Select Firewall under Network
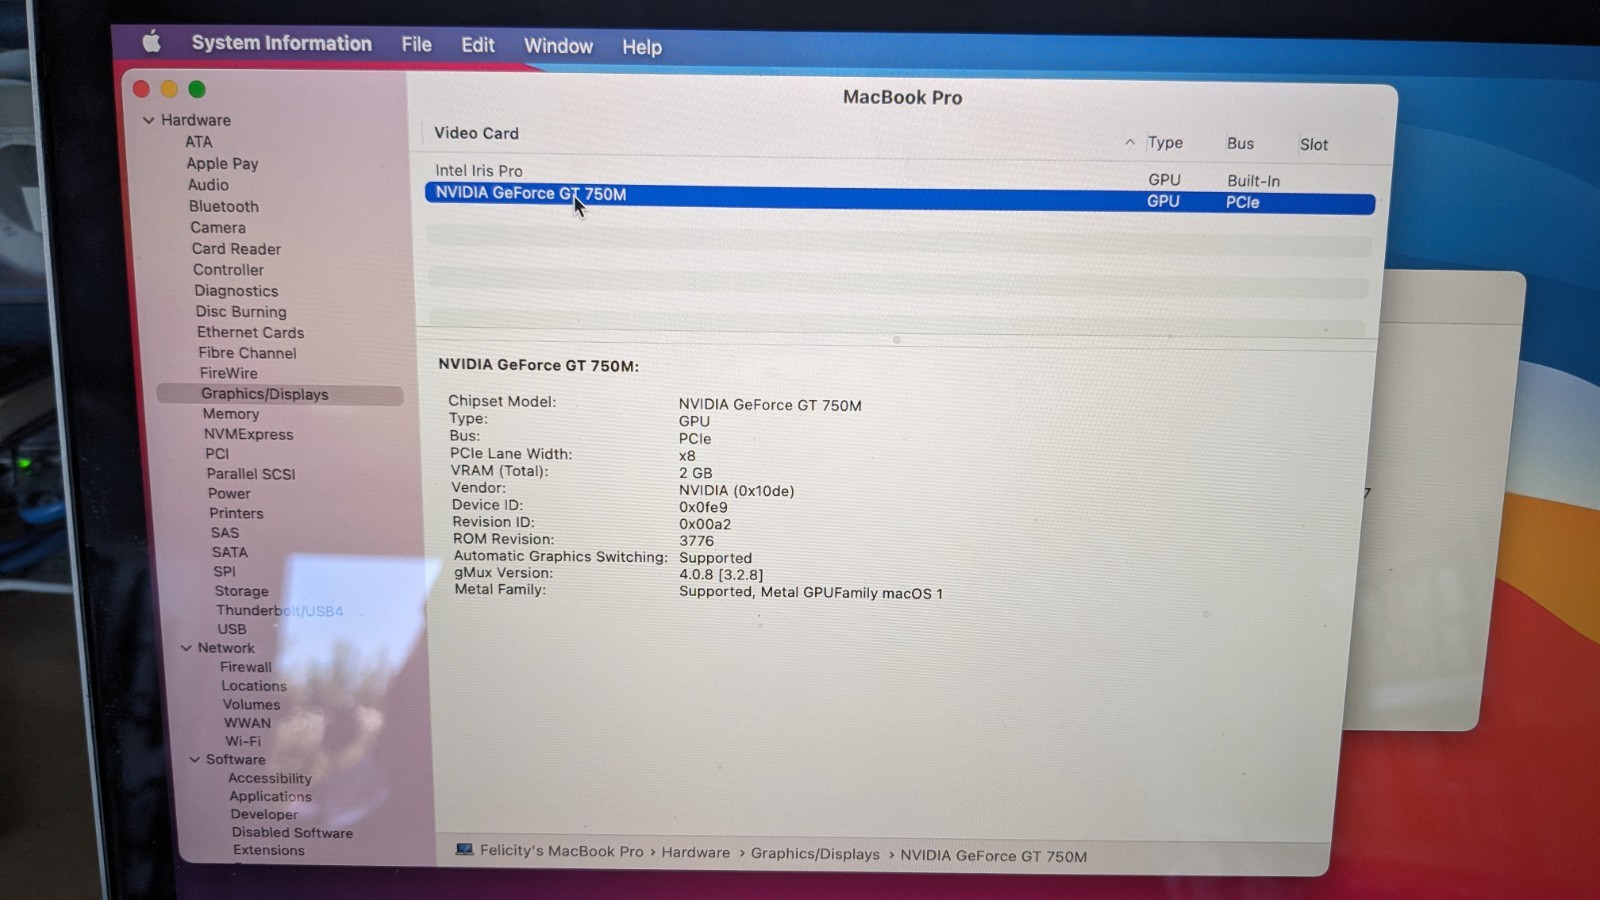Screen dimensions: 1600x900 [245, 667]
